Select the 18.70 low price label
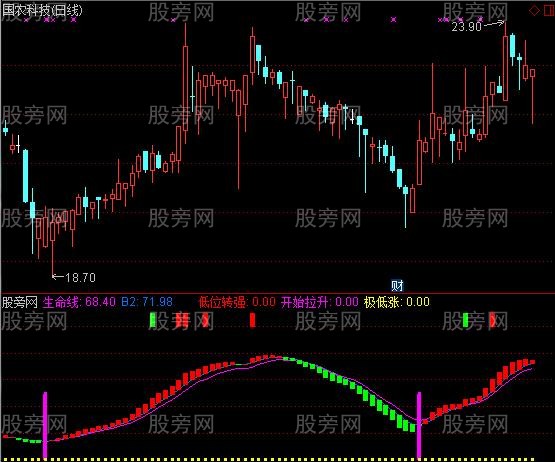555x462 pixels. click(x=80, y=277)
